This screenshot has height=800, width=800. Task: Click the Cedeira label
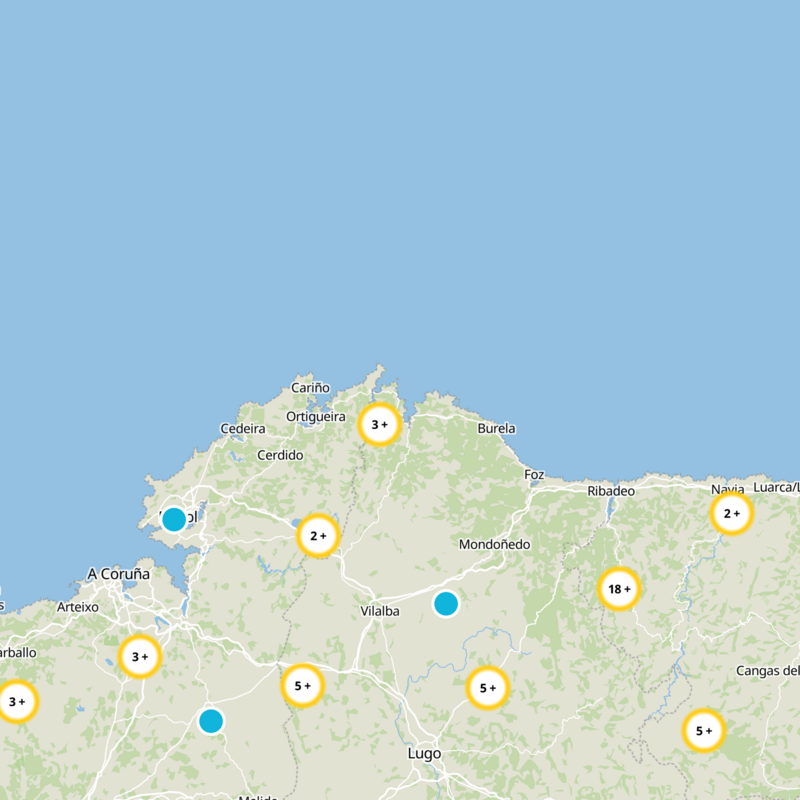pos(242,429)
